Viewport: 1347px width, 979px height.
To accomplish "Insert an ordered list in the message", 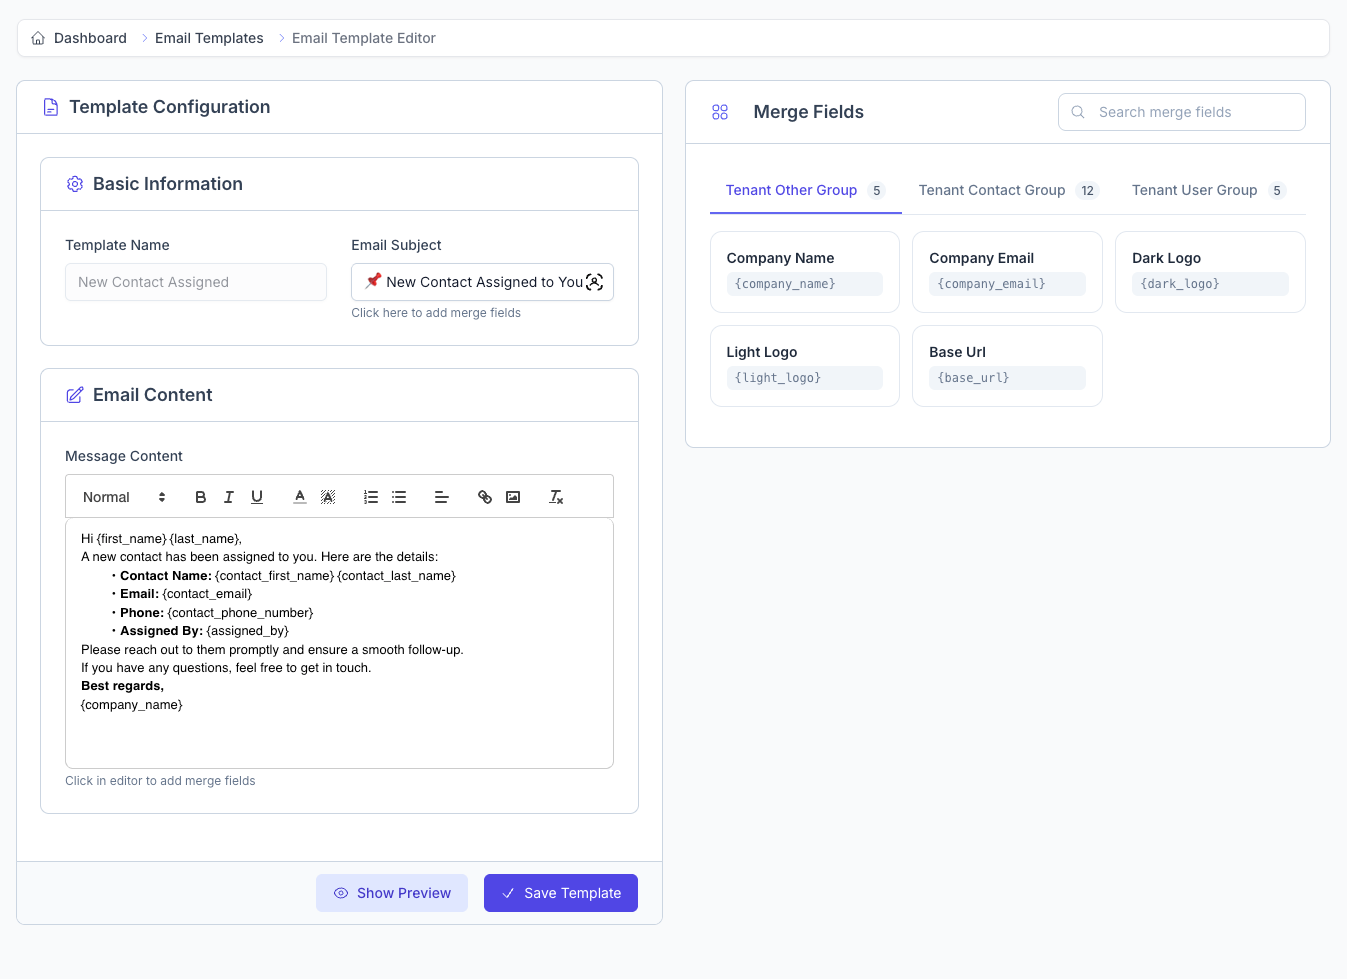I will 370,496.
